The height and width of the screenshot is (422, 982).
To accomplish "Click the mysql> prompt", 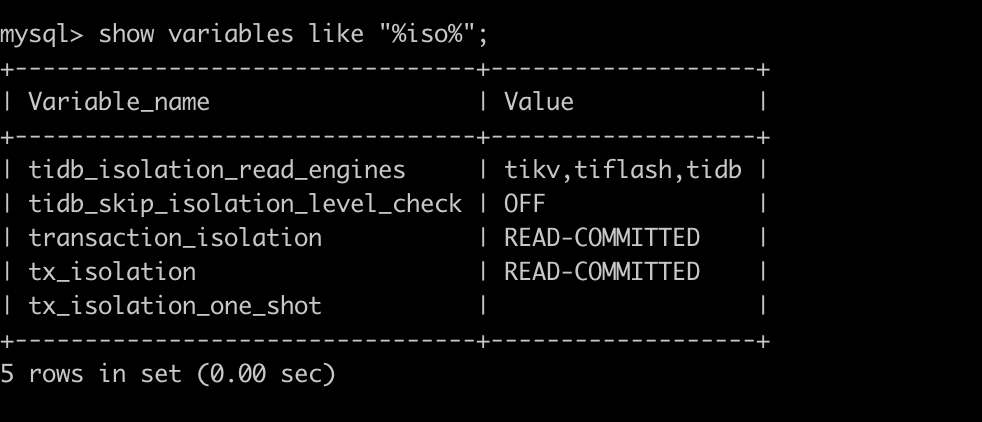I will (43, 35).
